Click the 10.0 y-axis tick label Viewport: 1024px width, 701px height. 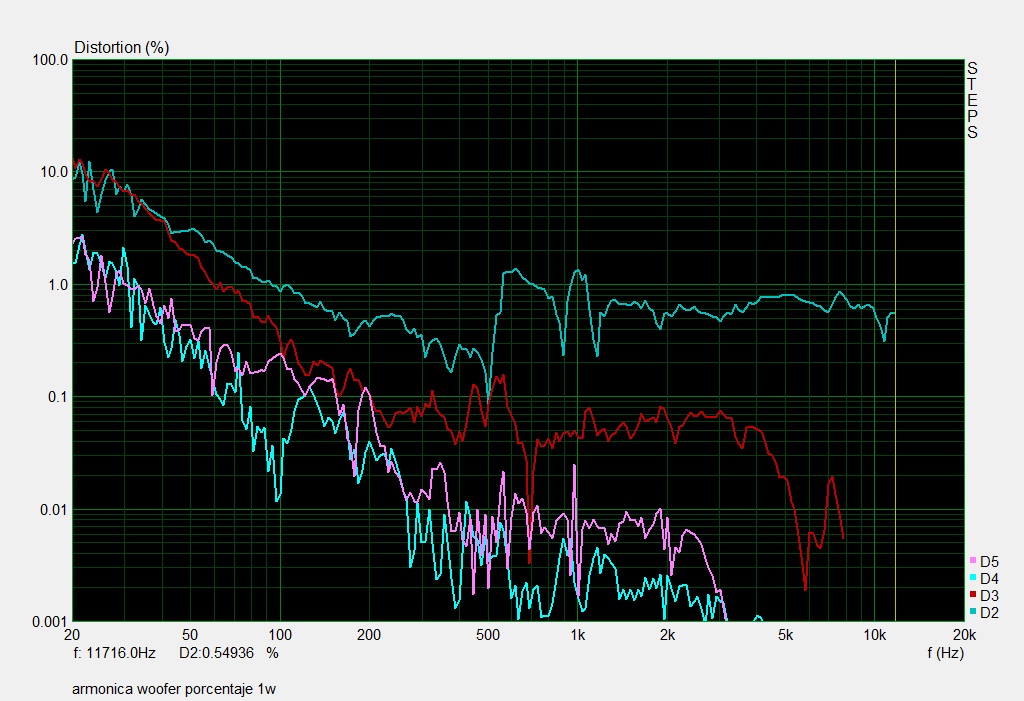pyautogui.click(x=54, y=172)
